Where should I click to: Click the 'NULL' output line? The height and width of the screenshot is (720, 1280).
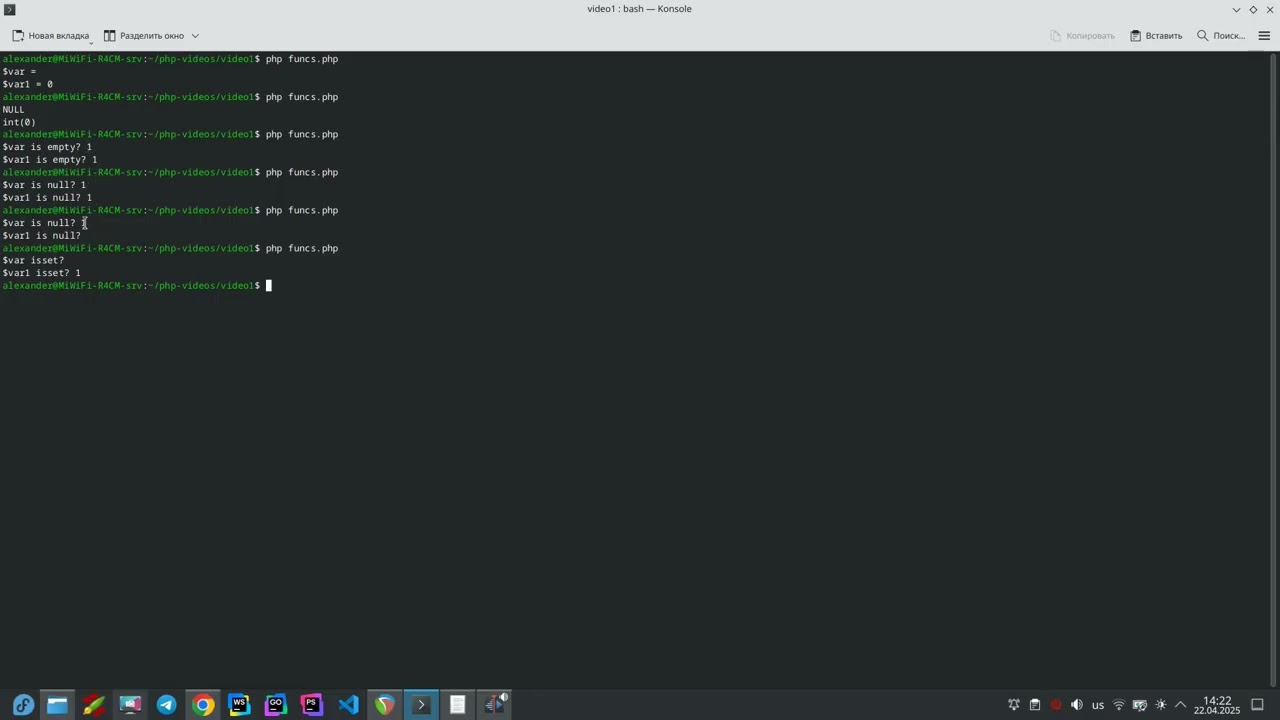13,109
